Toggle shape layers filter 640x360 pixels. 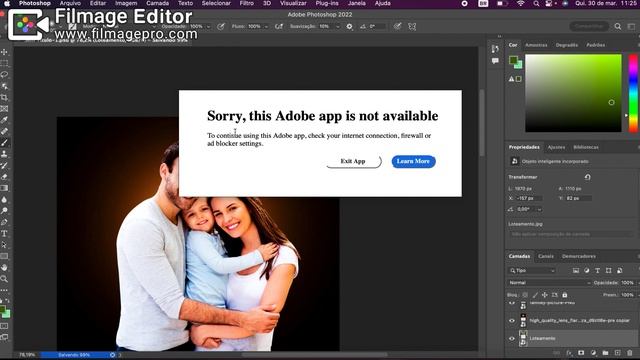[609, 271]
